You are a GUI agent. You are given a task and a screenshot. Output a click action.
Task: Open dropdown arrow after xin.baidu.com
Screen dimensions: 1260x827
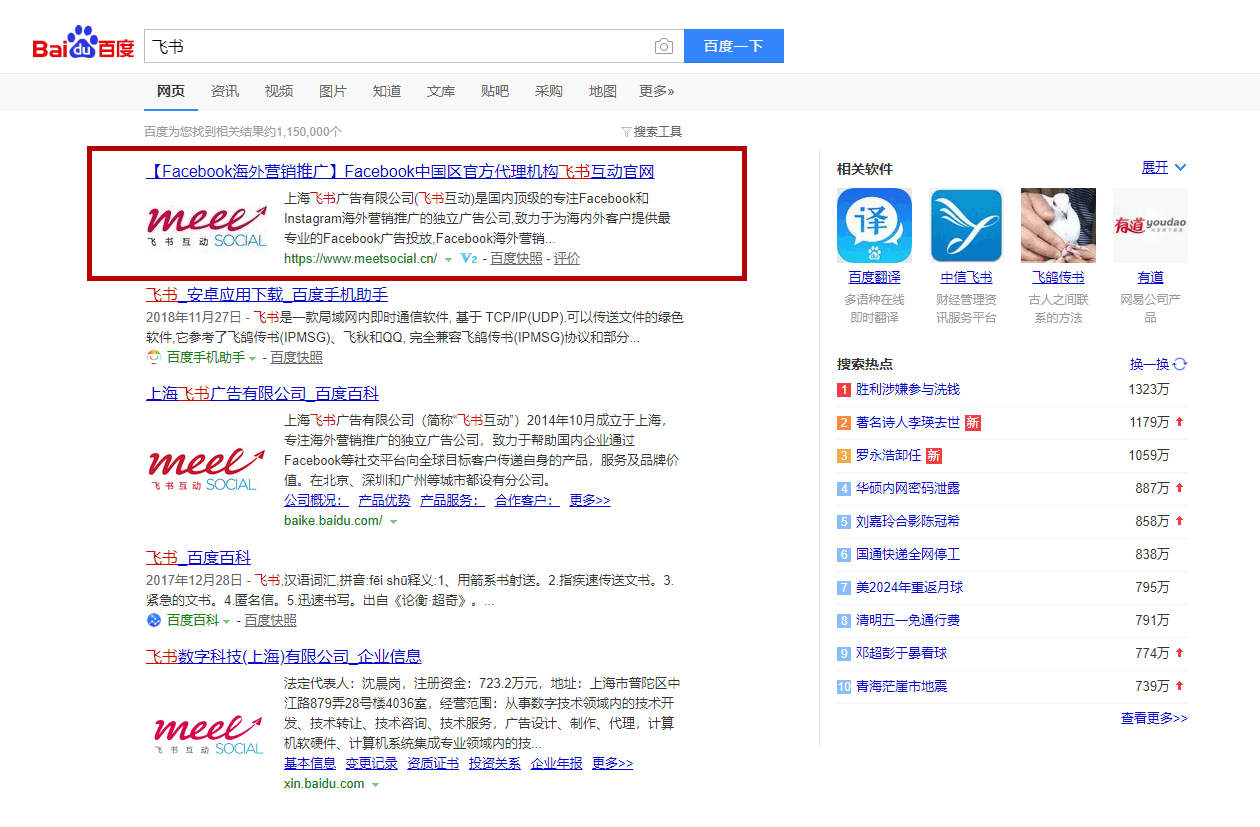coord(375,785)
